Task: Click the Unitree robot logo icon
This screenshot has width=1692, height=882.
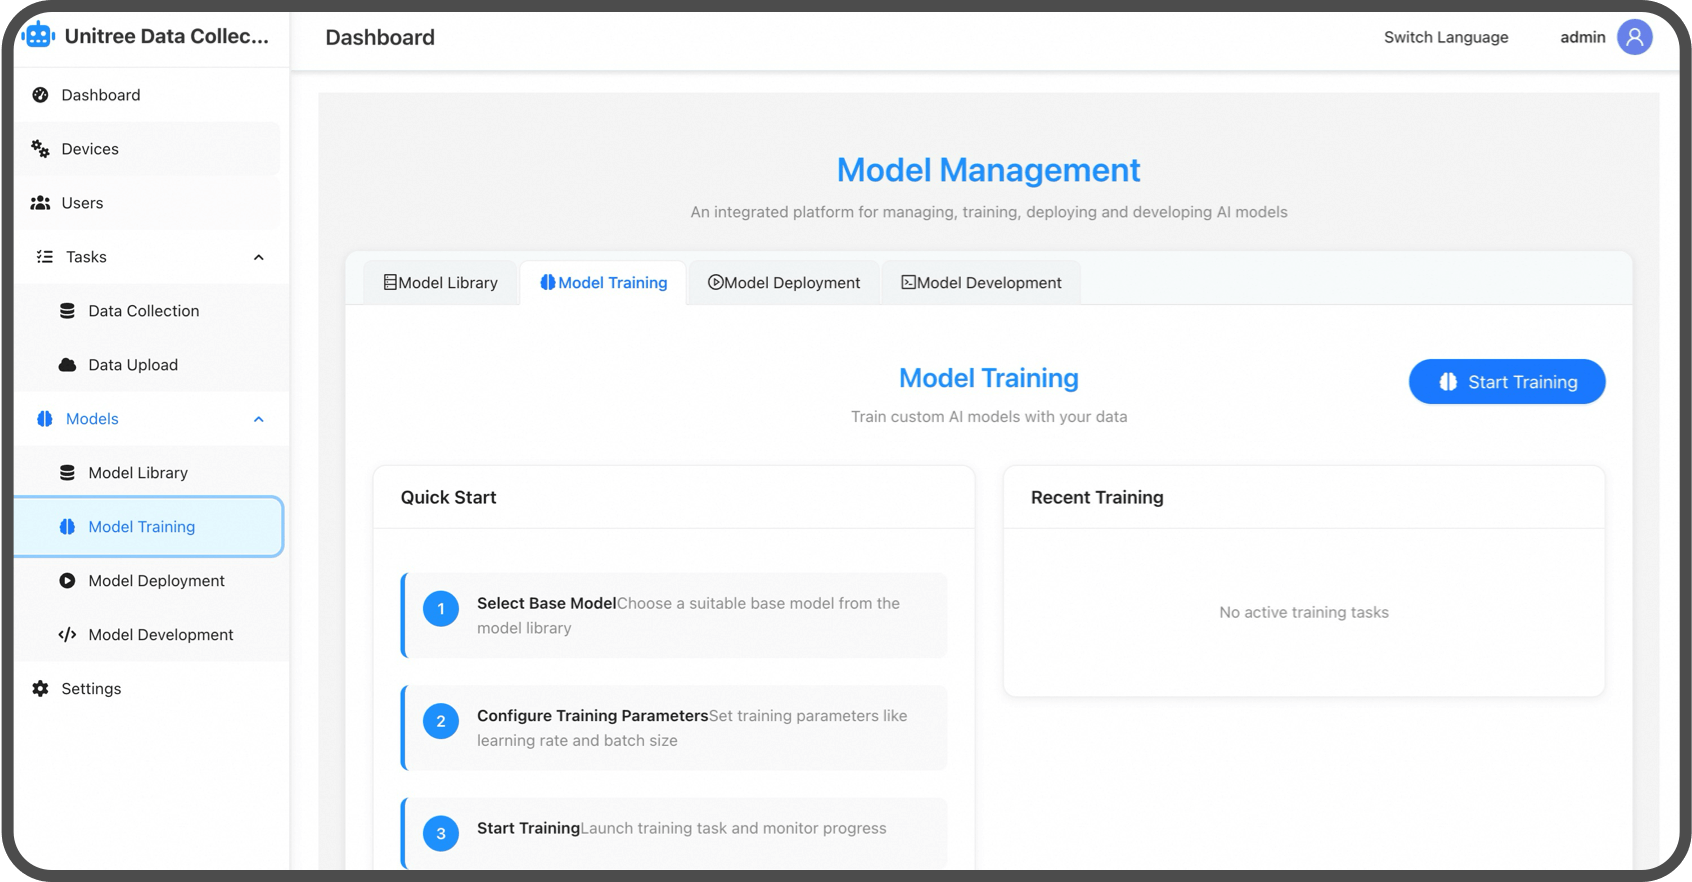Action: [38, 36]
